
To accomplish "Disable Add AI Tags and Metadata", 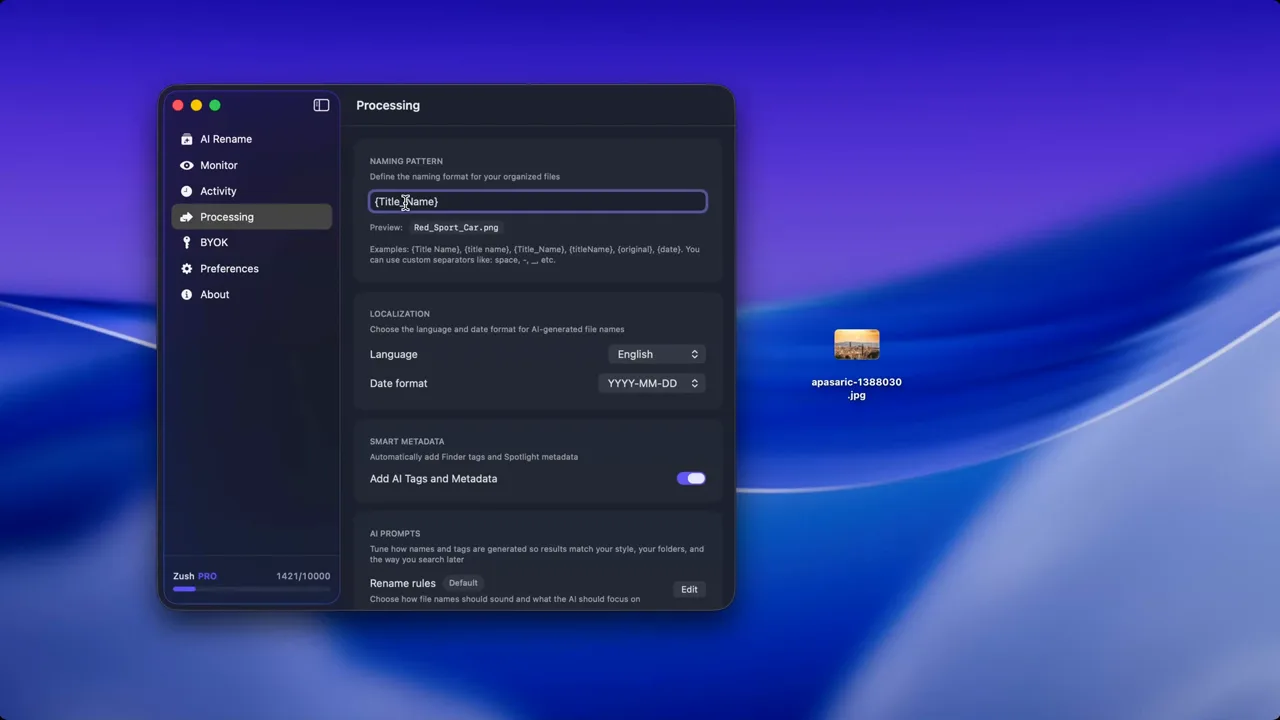I will pyautogui.click(x=691, y=479).
